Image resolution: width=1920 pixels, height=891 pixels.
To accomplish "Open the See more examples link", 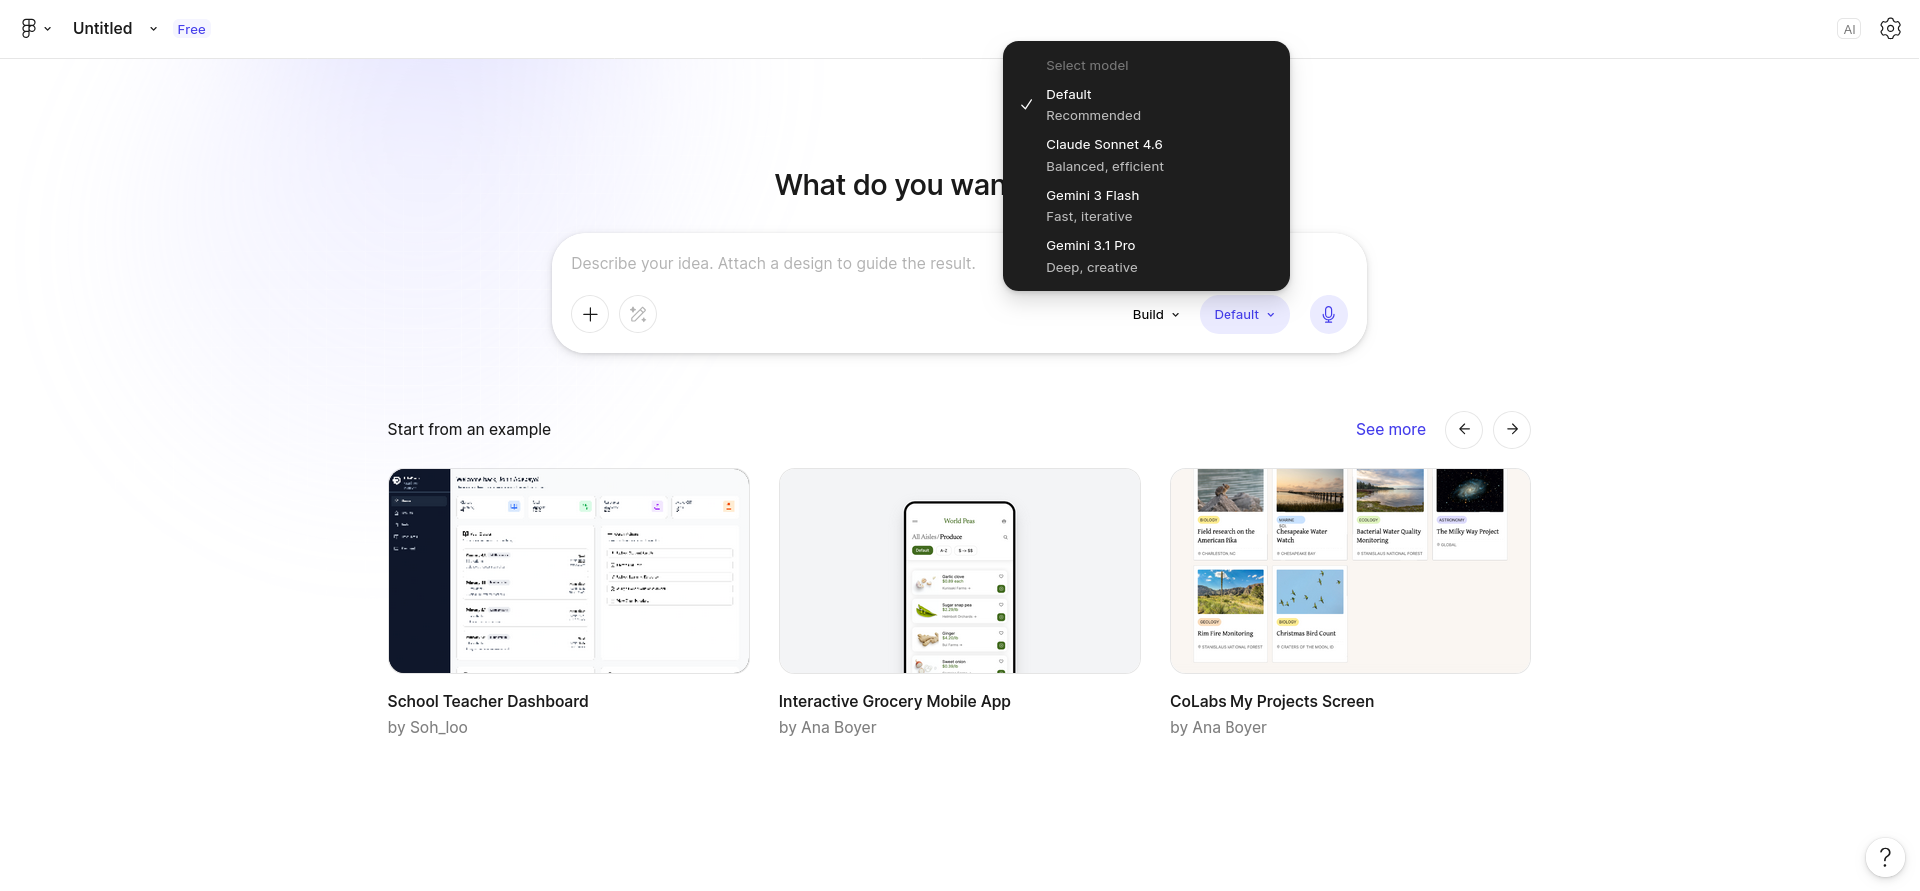I will click(1390, 429).
